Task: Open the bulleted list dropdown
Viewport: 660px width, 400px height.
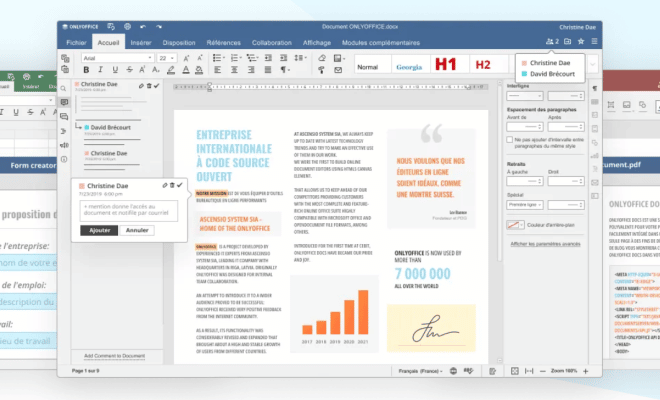Action: (218, 58)
